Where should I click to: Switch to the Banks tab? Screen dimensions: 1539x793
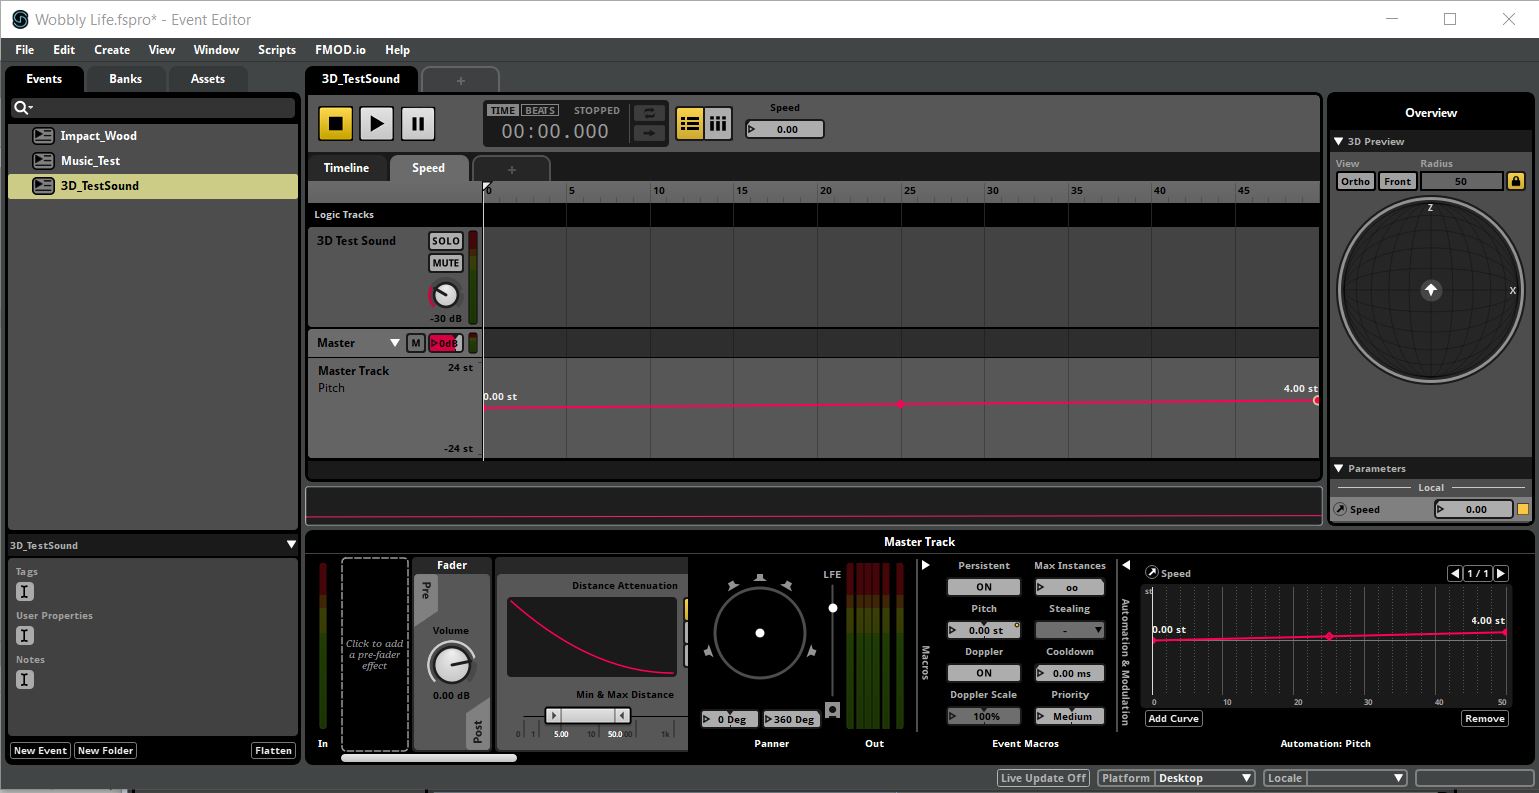125,79
